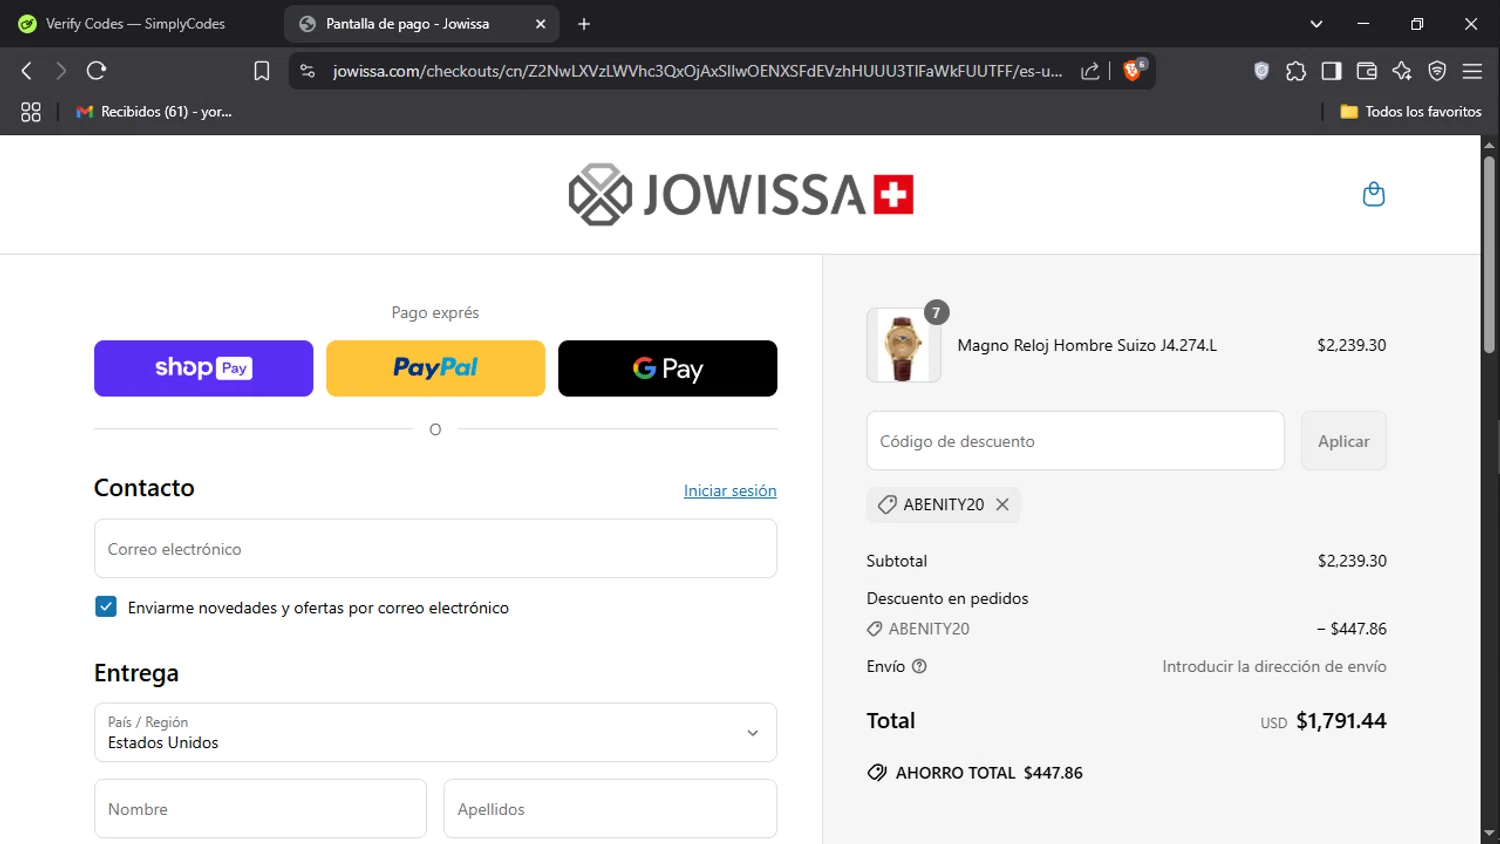
Task: Click the AHORRO TOTAL $447.86 text
Action: click(x=989, y=773)
